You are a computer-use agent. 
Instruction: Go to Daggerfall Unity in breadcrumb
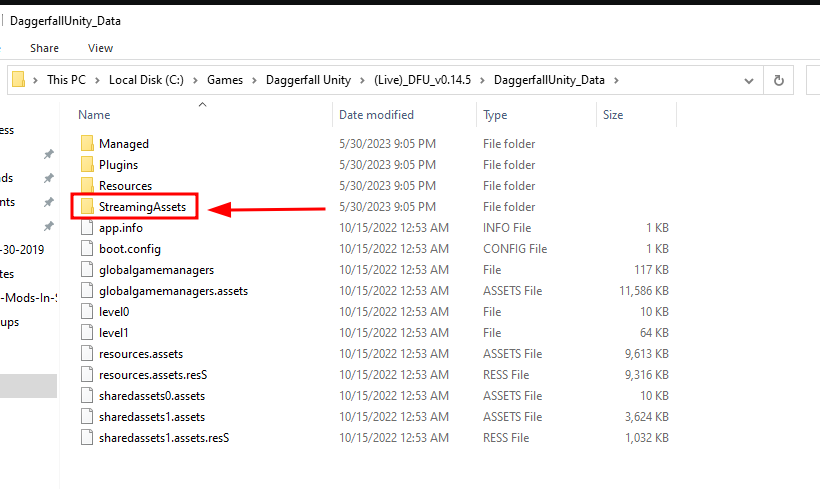point(309,80)
